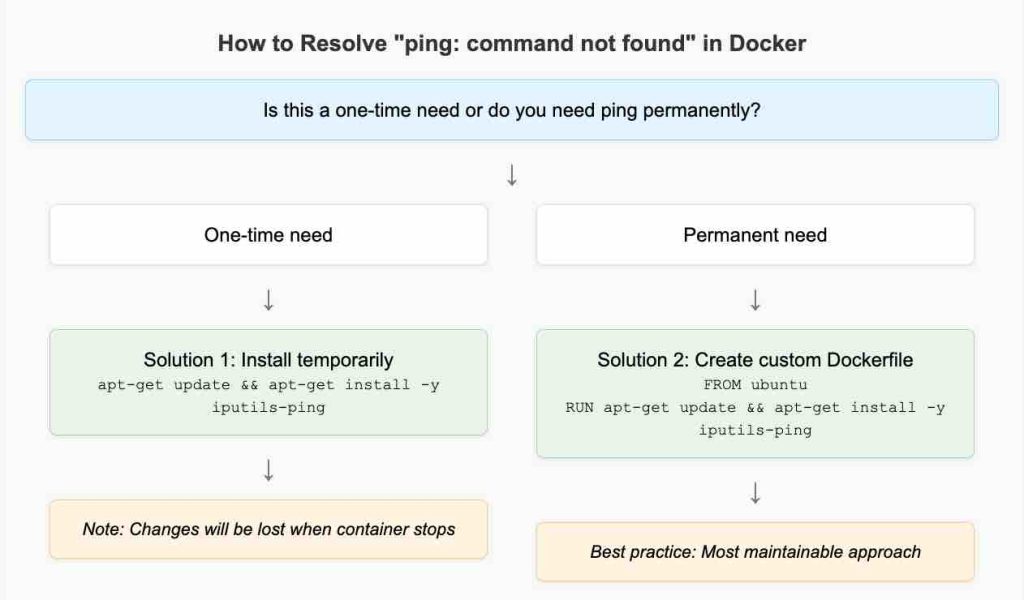The image size is (1024, 600).
Task: Click the first apt-get command line in Solution 1
Action: point(268,384)
